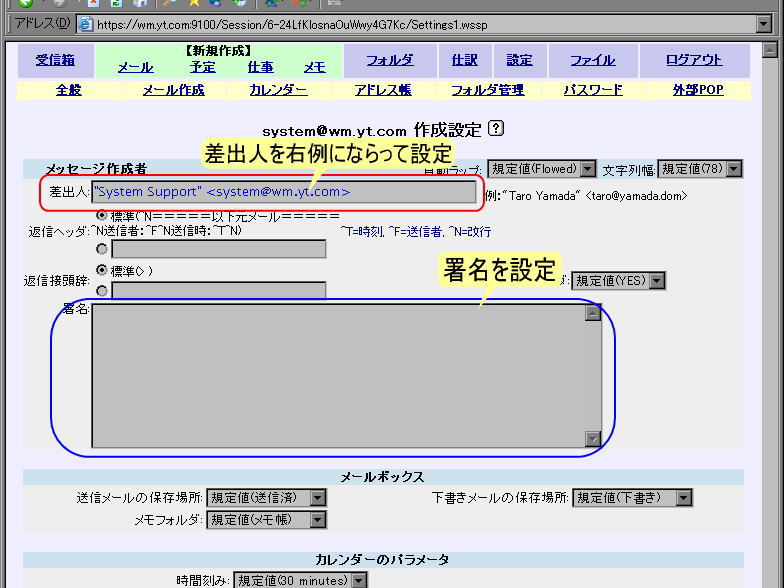Go to the アドレス帳 settings tab

tap(382, 90)
